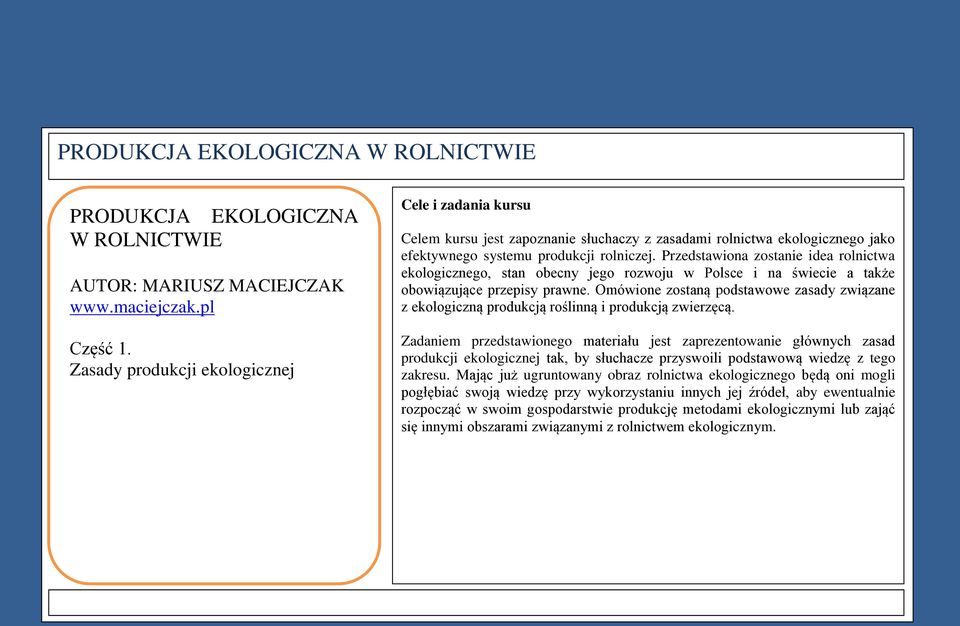Click the text Część 1.

[100, 349]
